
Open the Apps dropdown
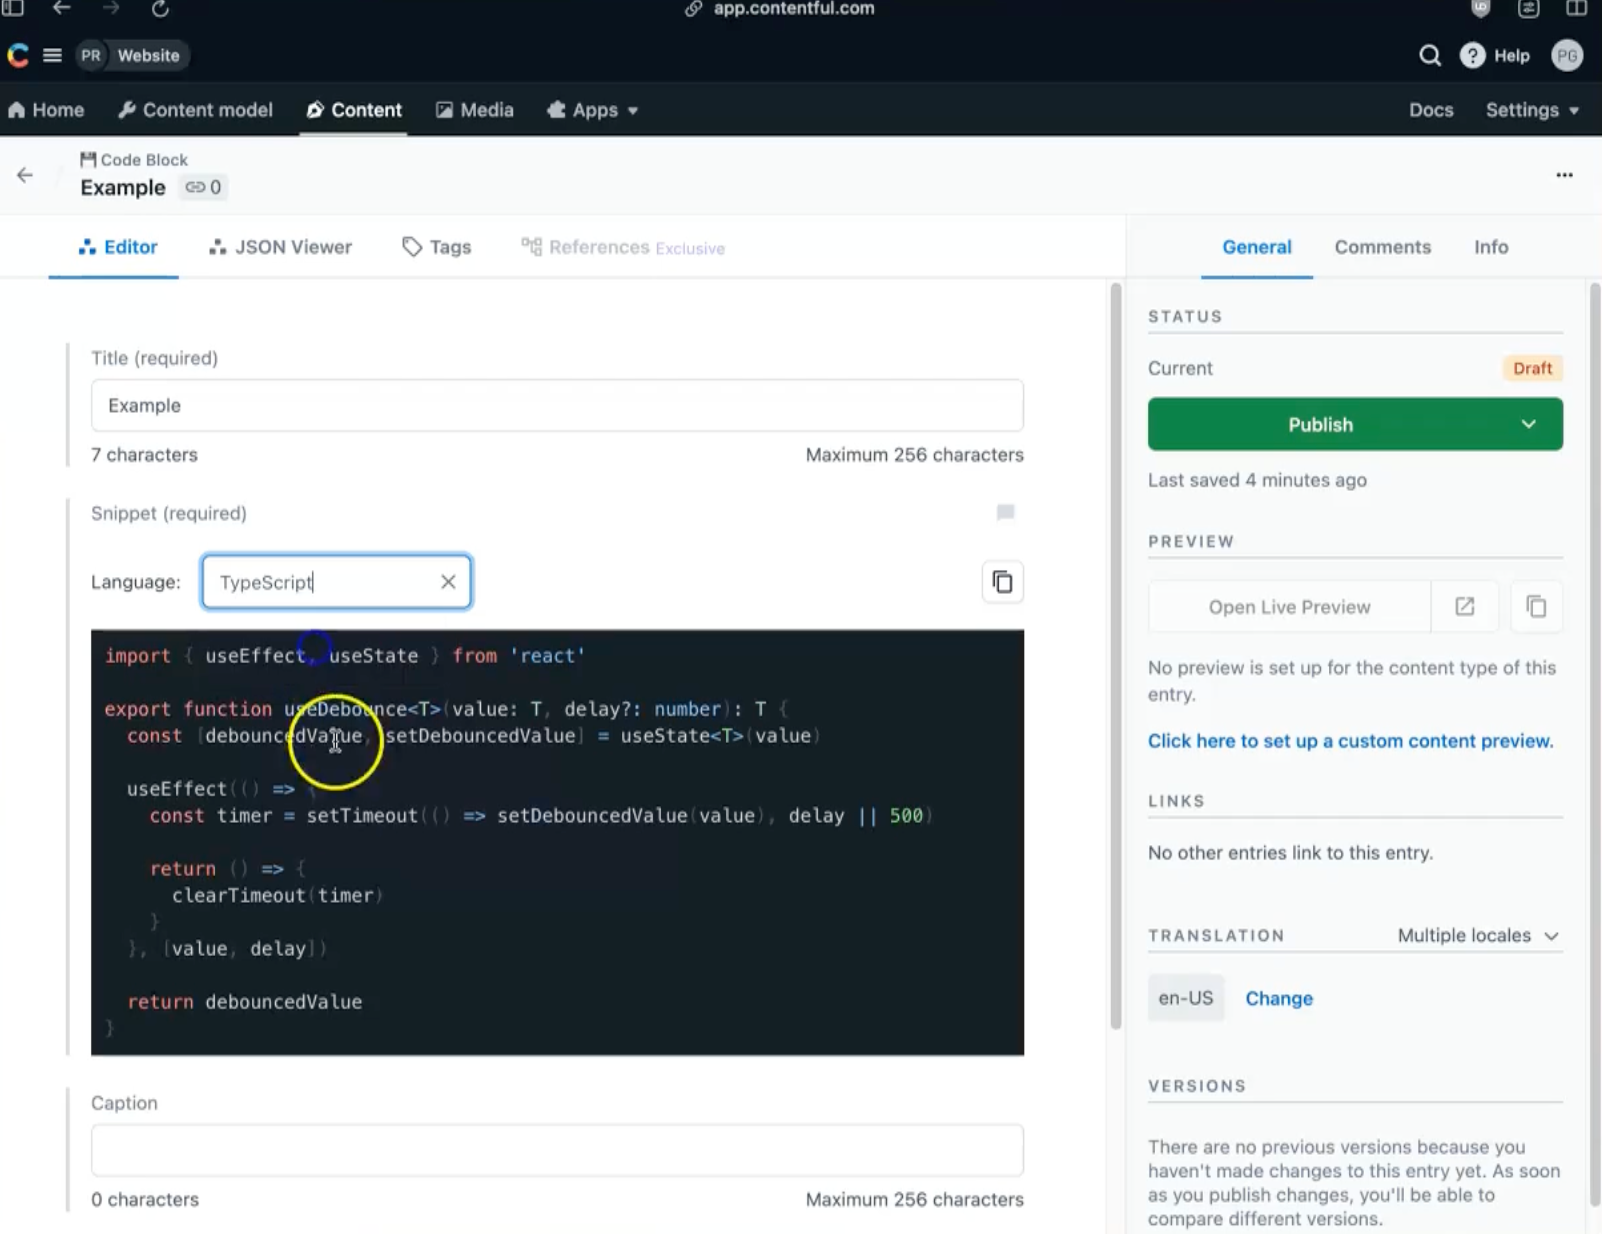[592, 110]
